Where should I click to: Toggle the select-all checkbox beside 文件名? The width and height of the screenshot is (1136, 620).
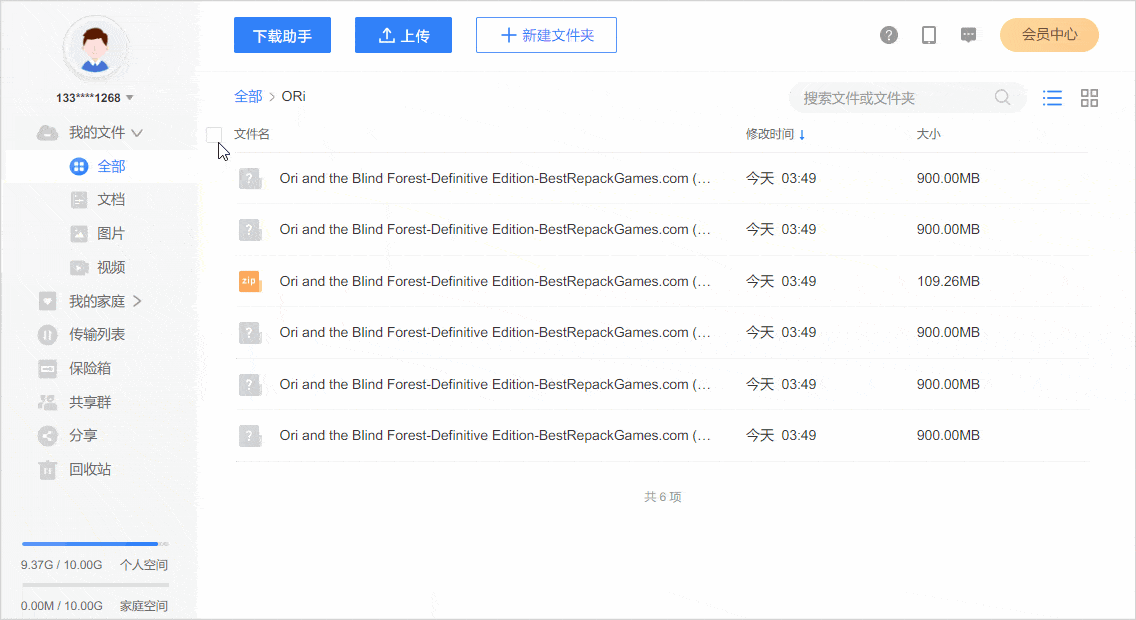pos(214,134)
